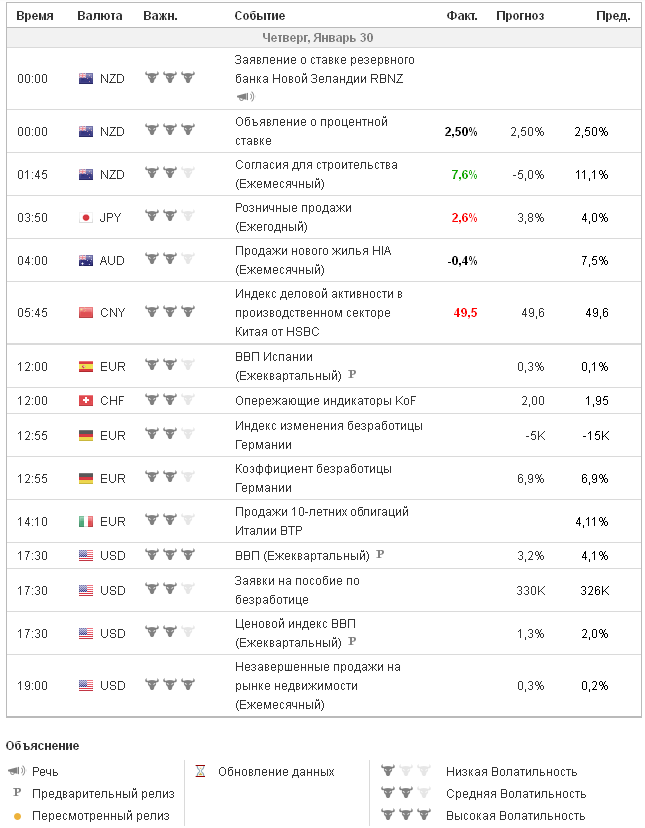Click the China flag beside CNY

86,313
